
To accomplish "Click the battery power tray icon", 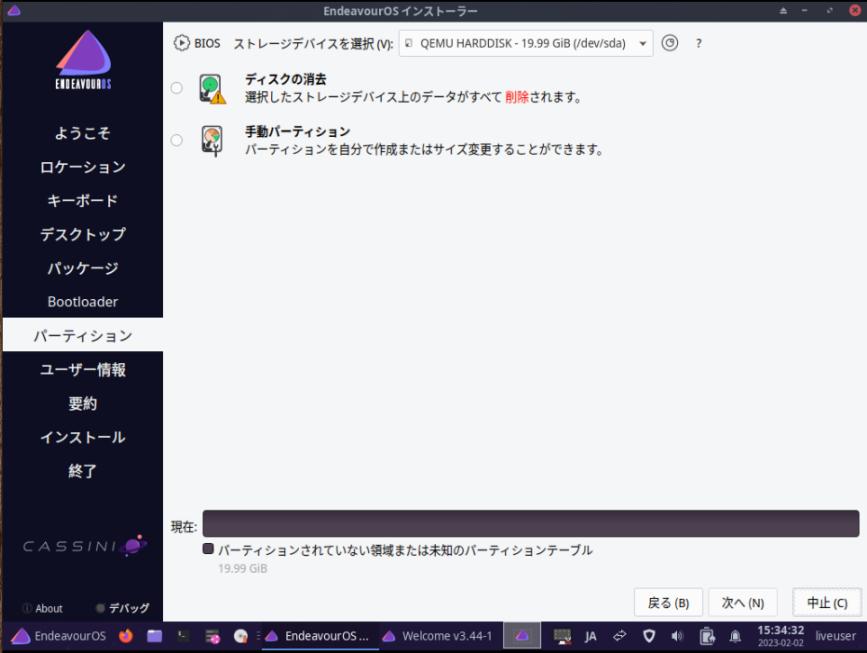I will pos(706,636).
